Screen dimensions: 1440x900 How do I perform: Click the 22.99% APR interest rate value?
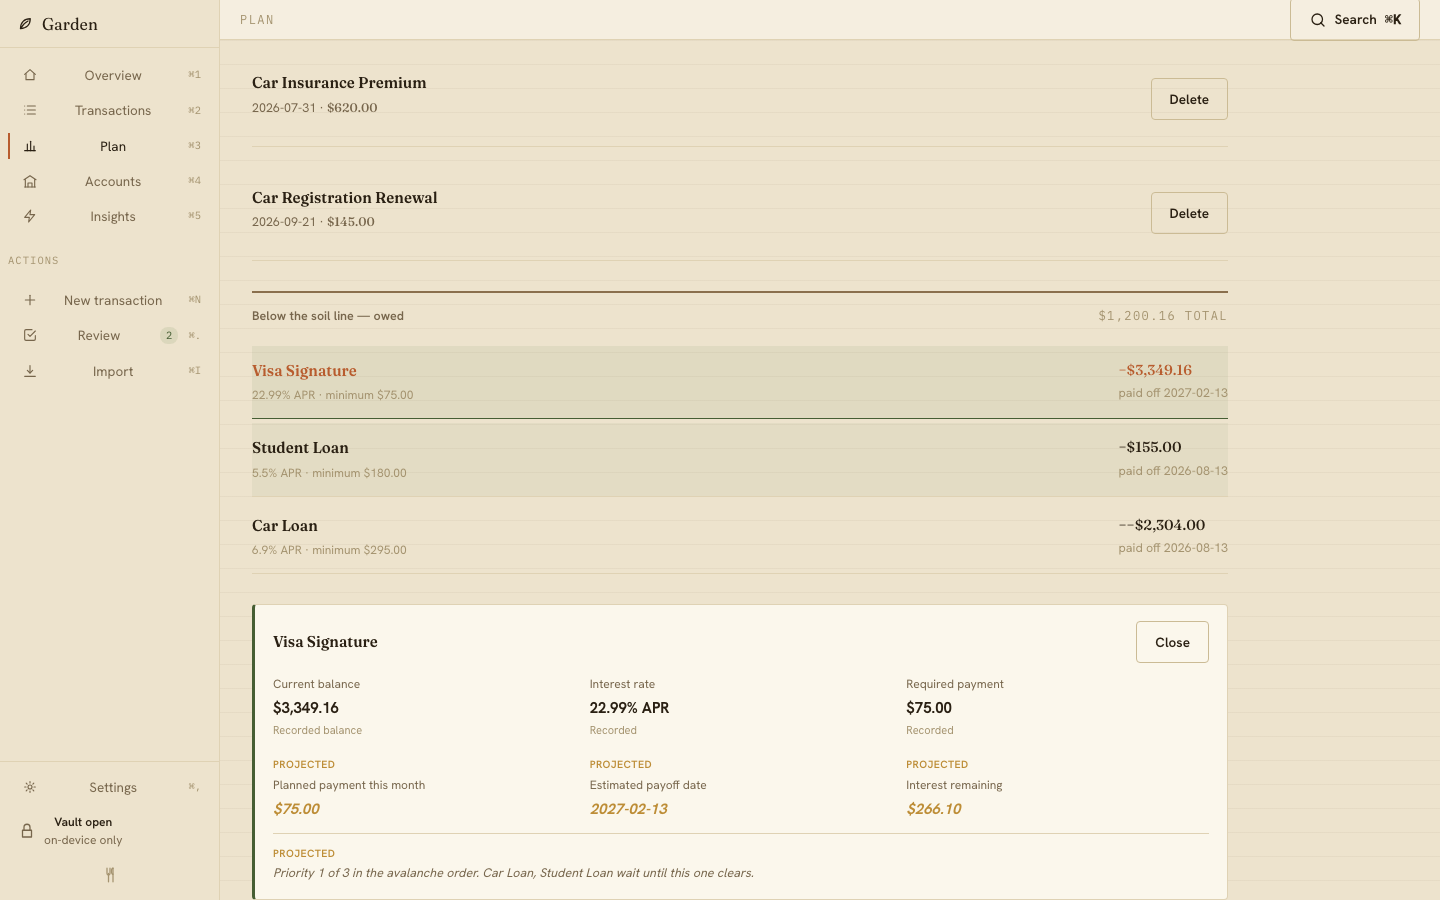[629, 708]
